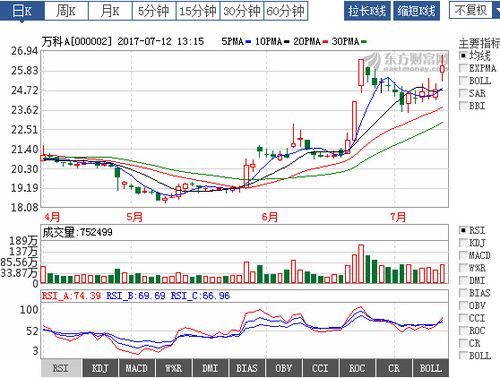500x378 pixels.
Task: Select the BBI main indicator option
Action: 472,106
